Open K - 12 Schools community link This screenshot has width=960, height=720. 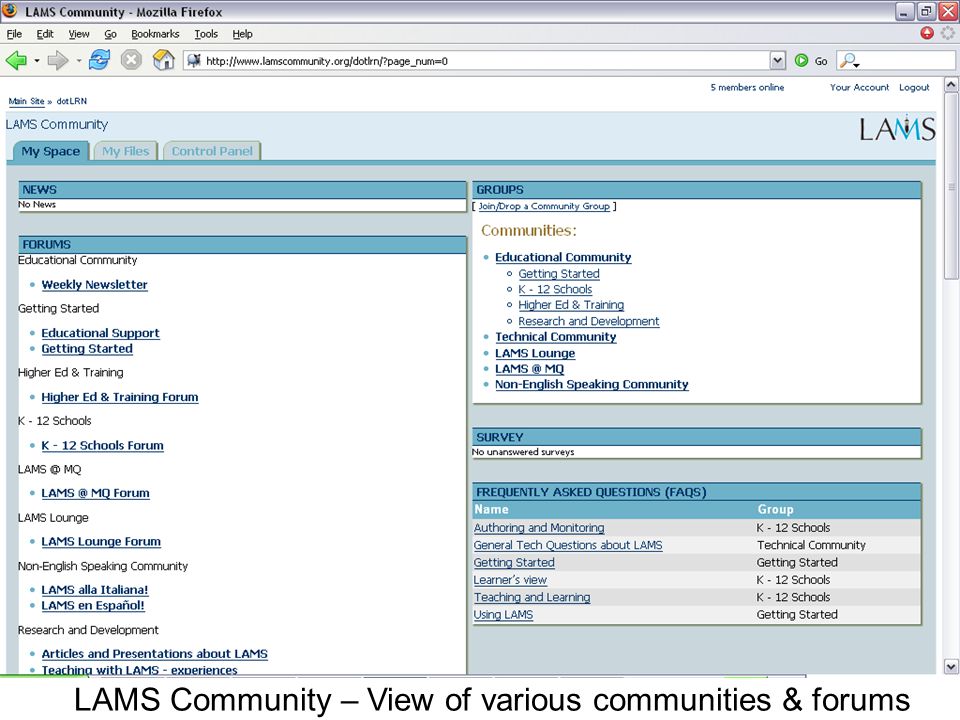point(555,290)
